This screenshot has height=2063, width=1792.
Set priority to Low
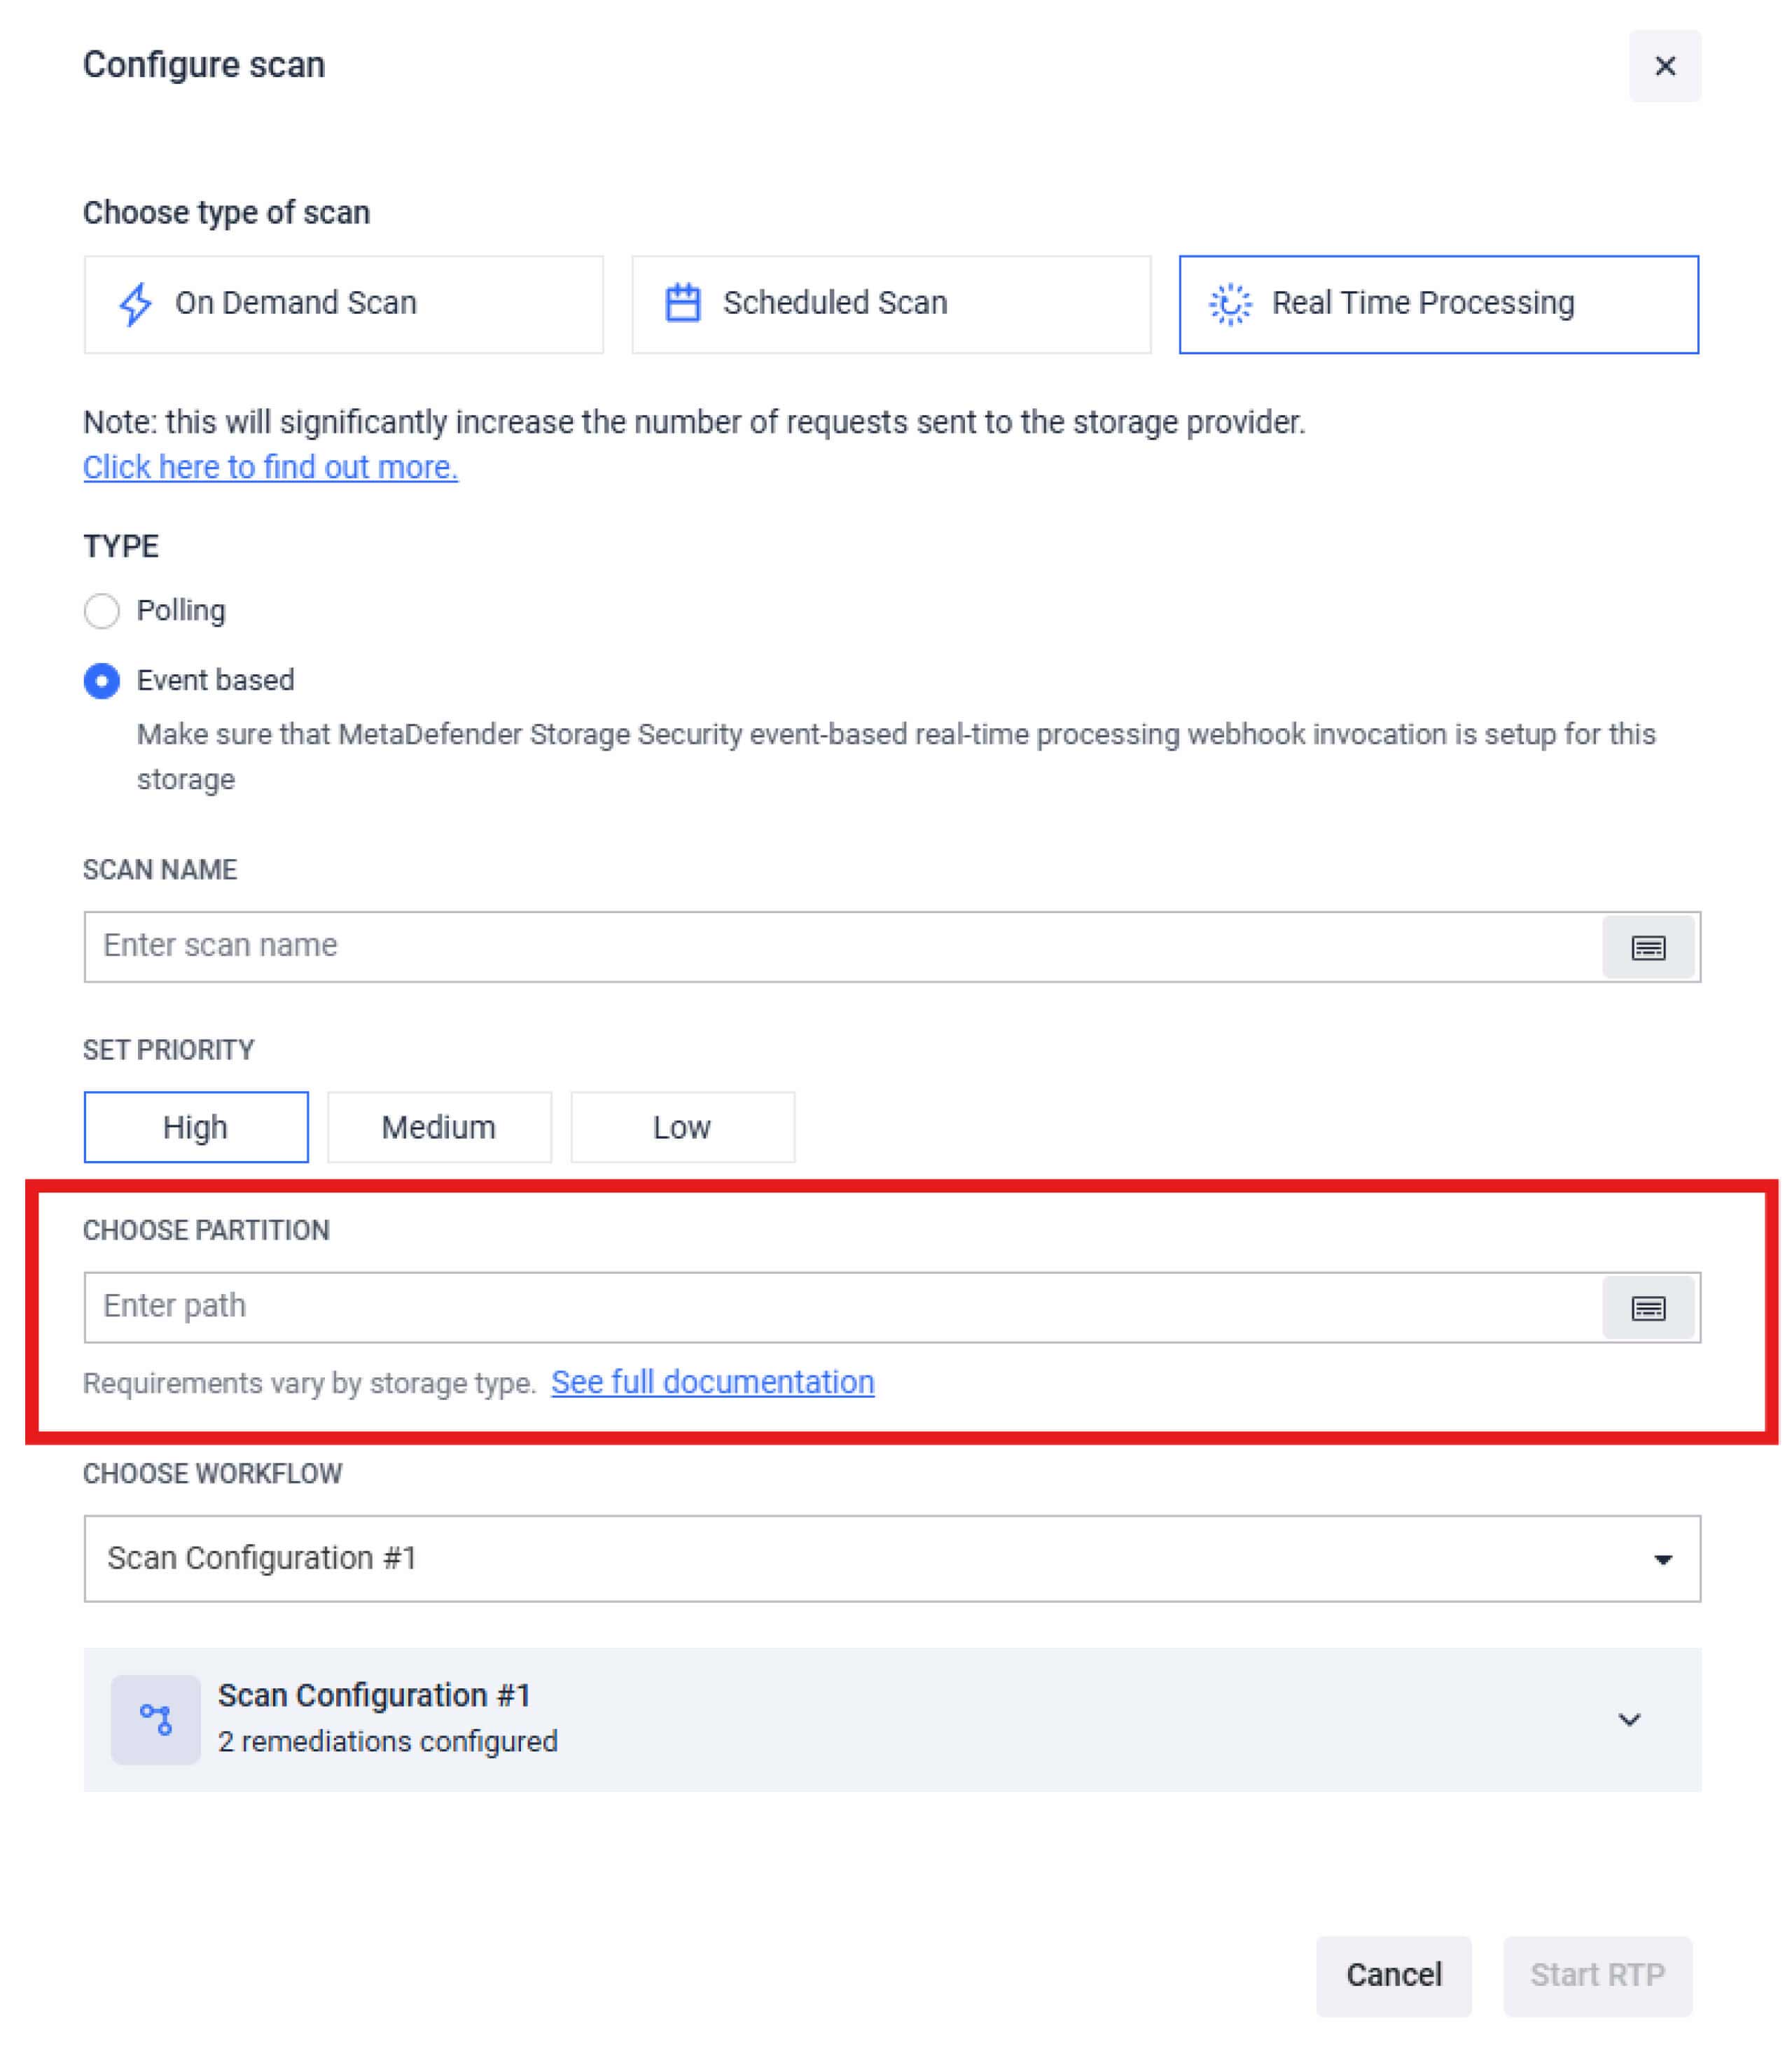[681, 1127]
